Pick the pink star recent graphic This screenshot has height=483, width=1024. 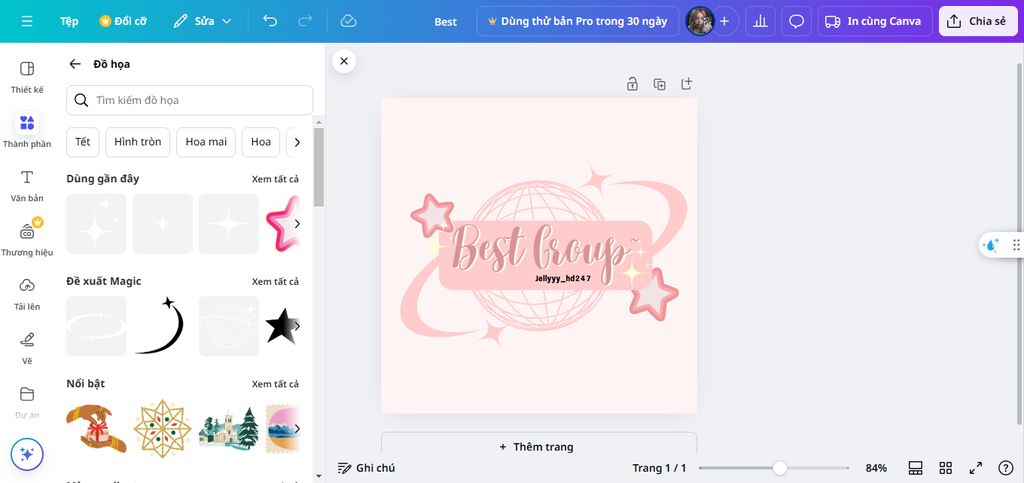tap(281, 223)
